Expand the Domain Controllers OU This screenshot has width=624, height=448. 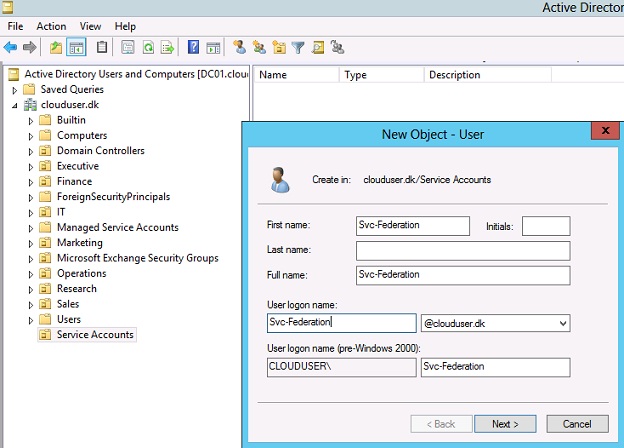[31, 152]
